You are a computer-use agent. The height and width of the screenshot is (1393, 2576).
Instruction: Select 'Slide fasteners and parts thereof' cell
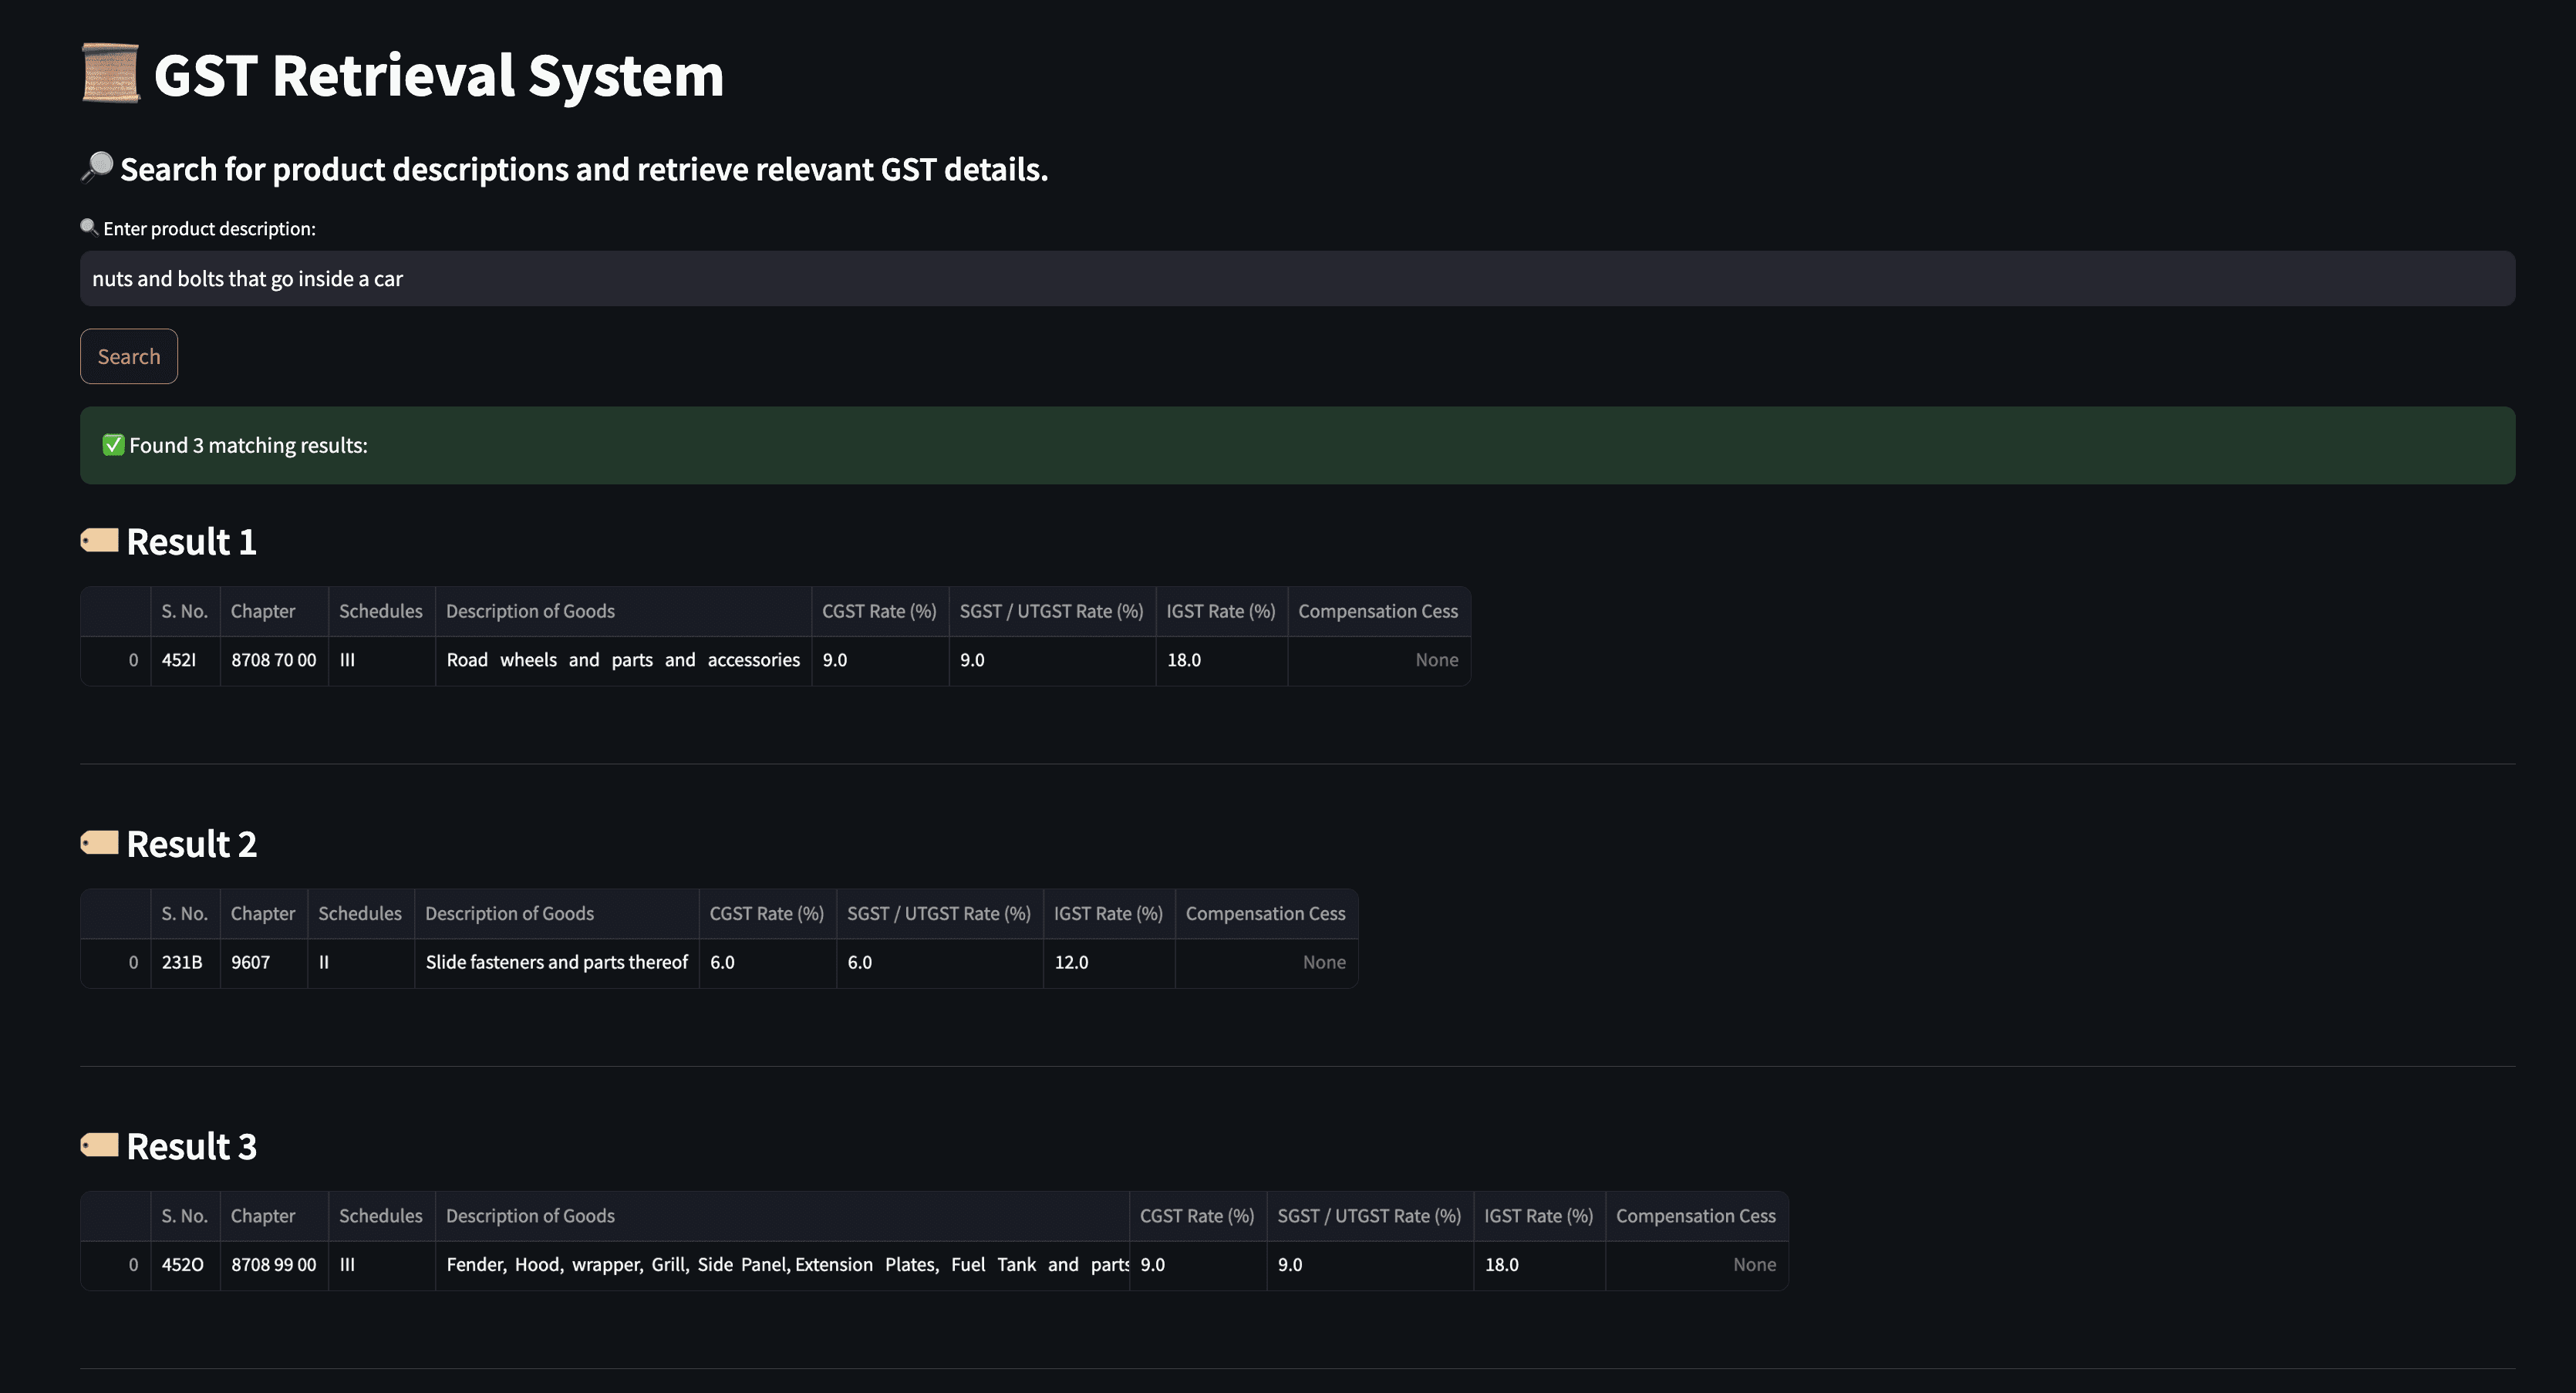pos(556,962)
